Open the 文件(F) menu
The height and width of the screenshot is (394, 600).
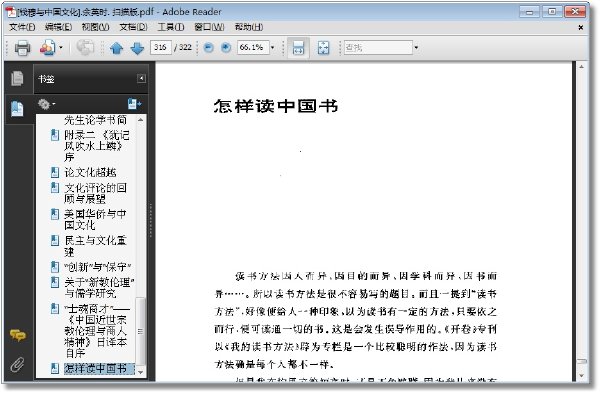click(x=22, y=27)
